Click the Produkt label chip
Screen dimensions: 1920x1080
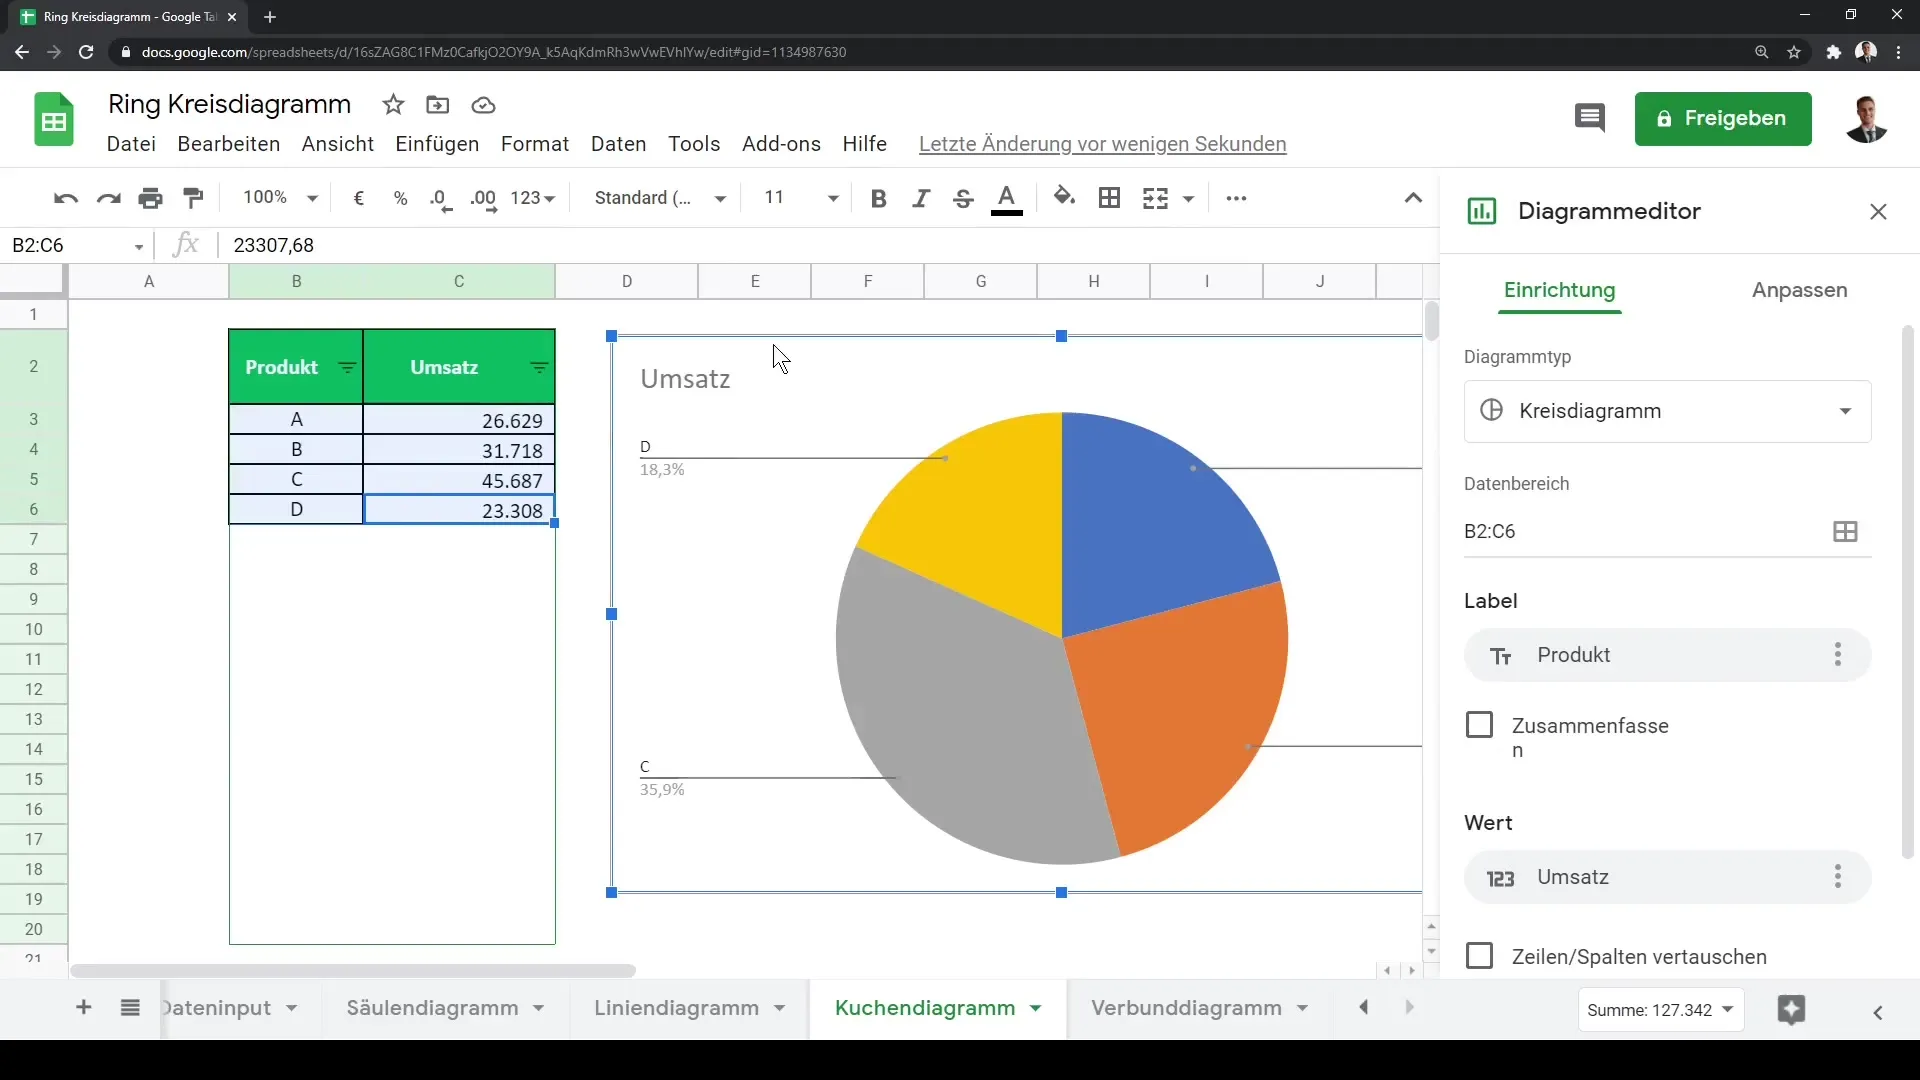[1667, 655]
